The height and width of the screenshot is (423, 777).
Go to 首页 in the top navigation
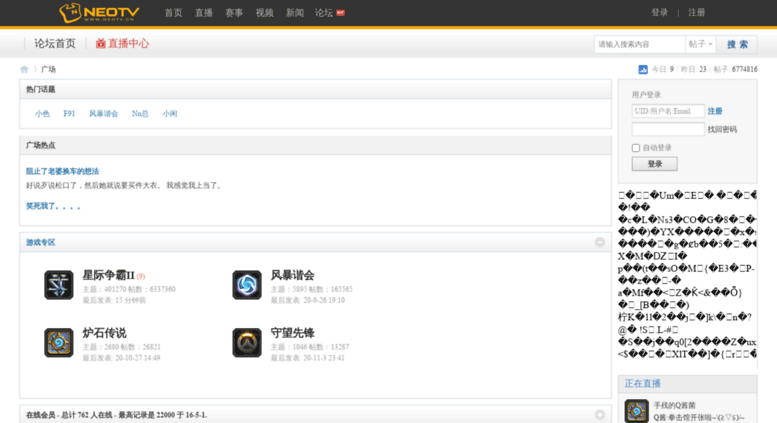173,13
